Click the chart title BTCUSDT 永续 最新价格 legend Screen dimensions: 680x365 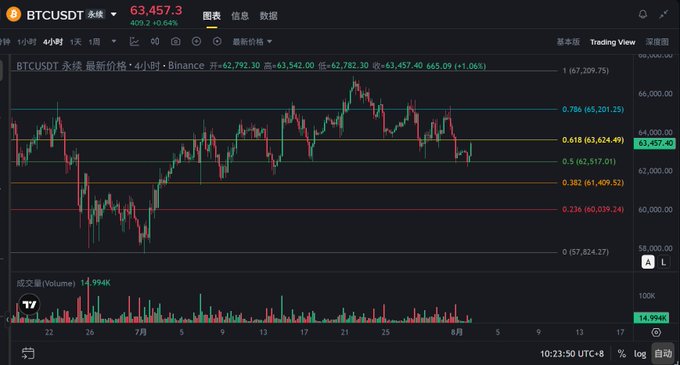(72, 66)
